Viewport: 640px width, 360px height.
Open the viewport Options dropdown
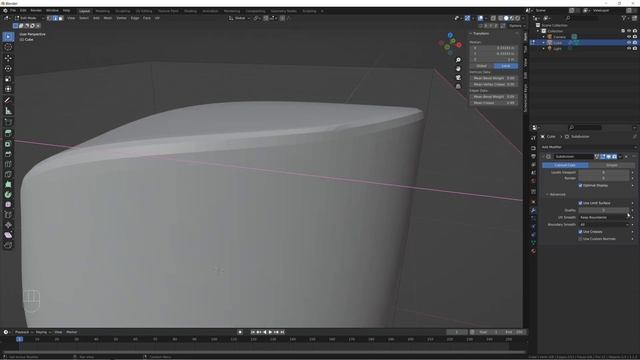516,26
